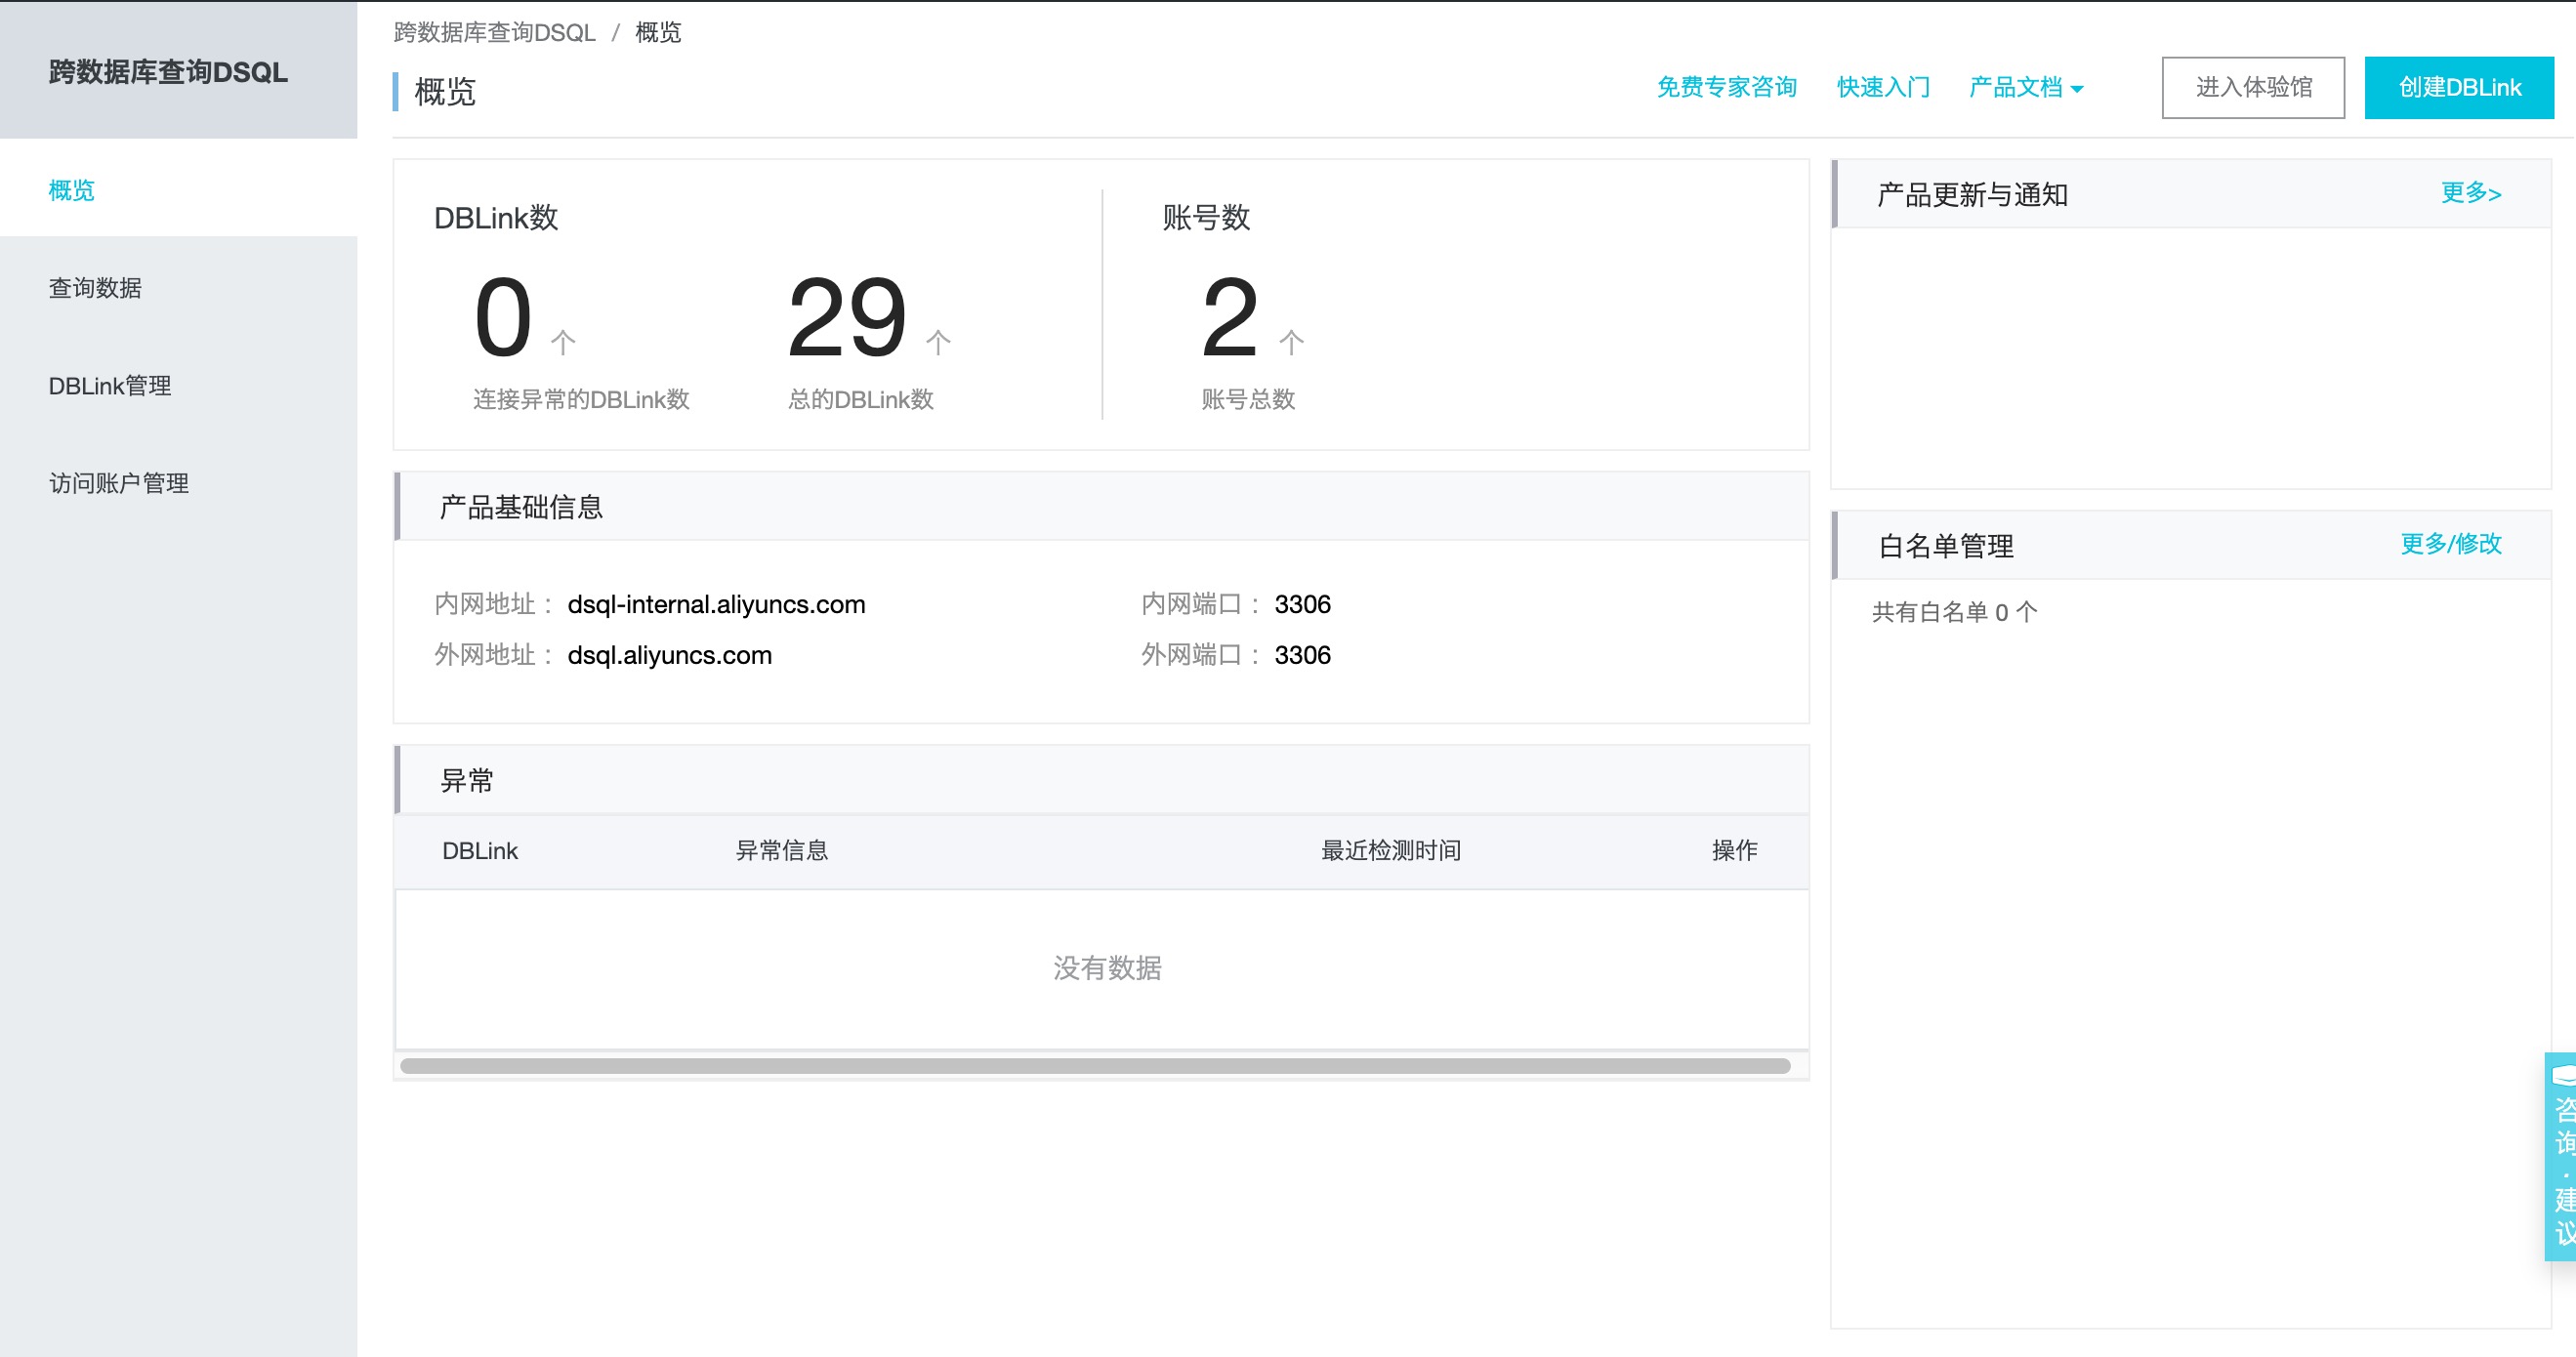Click the 创建DBLink button
2576x1357 pixels.
click(x=2459, y=87)
